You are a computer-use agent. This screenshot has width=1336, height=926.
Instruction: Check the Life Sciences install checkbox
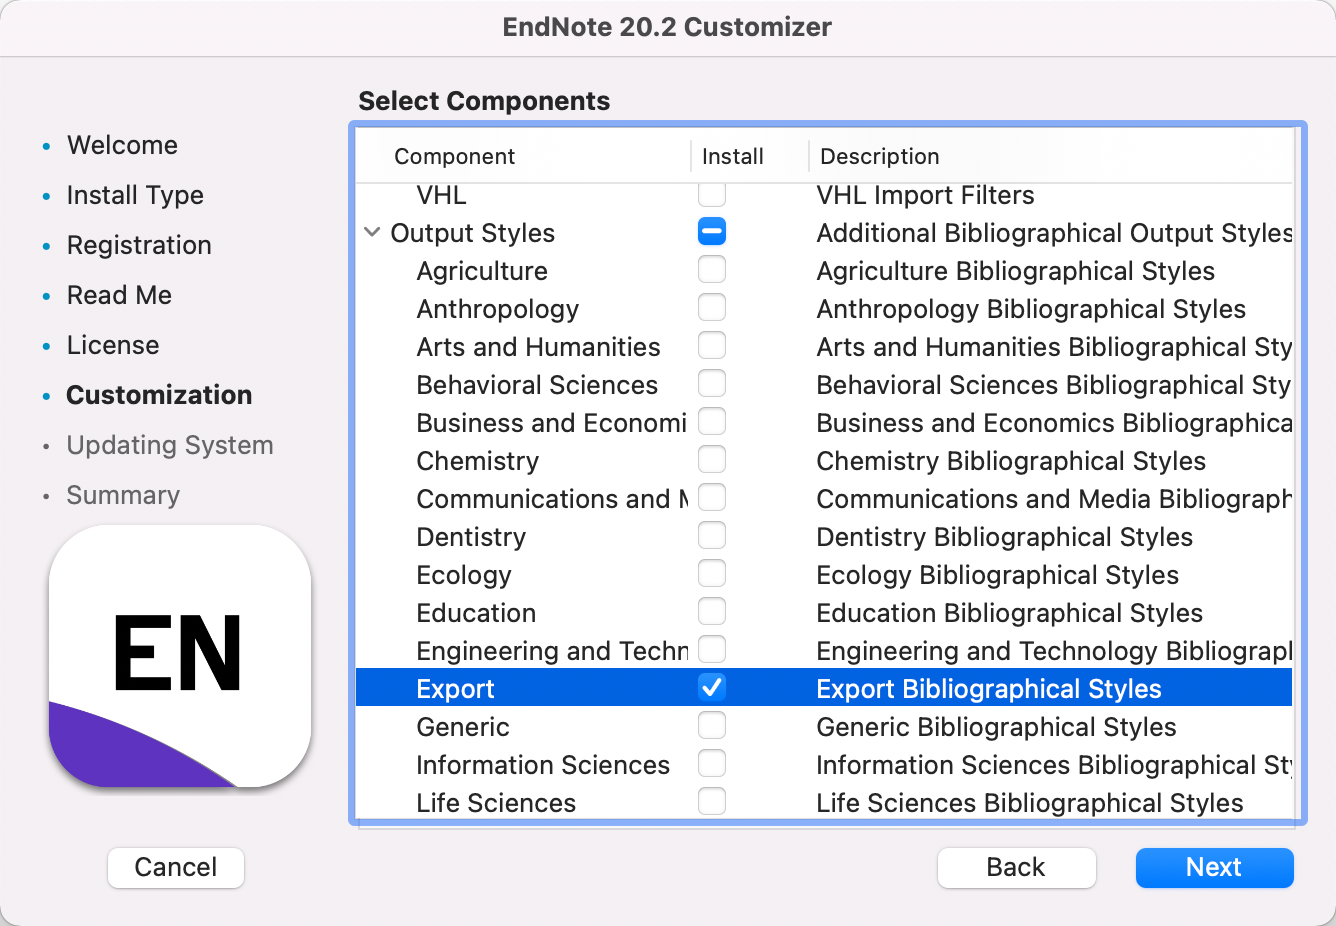point(712,802)
